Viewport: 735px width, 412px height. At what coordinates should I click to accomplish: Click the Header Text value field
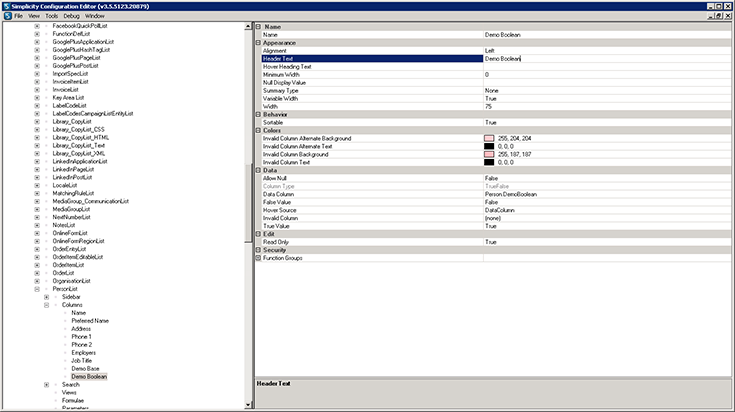click(x=607, y=59)
